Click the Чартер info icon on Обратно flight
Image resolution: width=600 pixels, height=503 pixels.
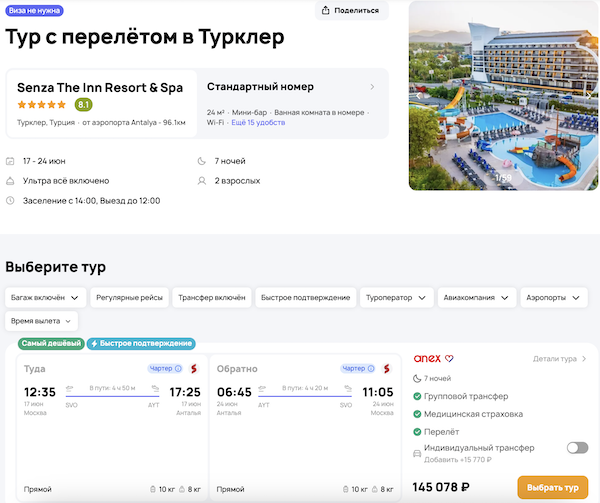pyautogui.click(x=372, y=369)
